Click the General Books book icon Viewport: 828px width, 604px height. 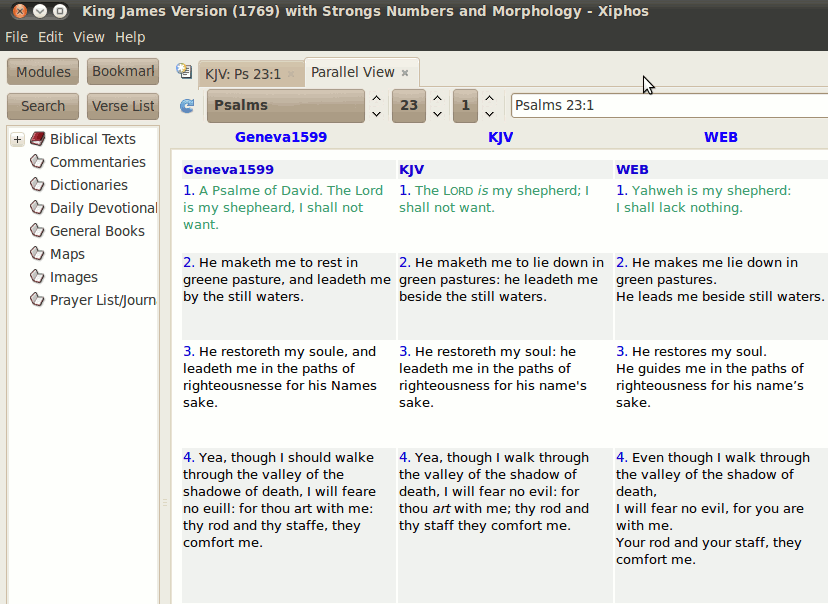[37, 230]
